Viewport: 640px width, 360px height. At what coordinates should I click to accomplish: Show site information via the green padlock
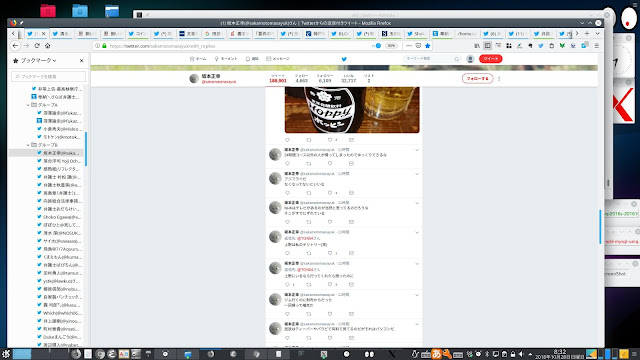click(104, 46)
